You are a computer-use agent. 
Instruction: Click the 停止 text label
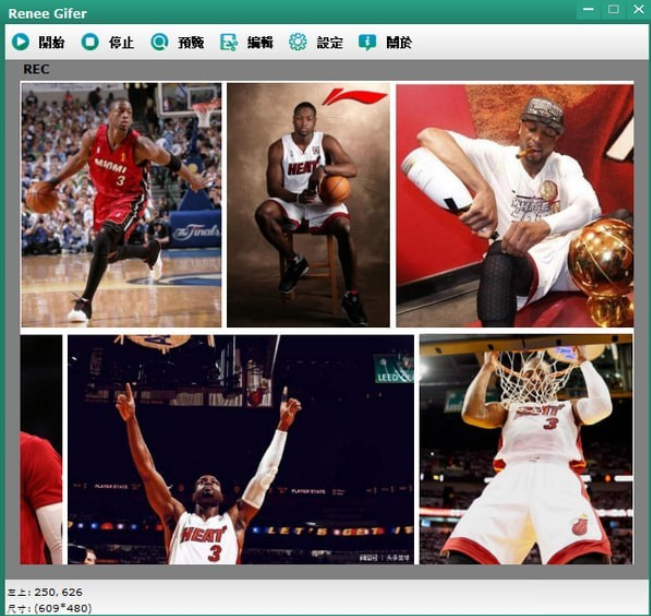(x=121, y=43)
